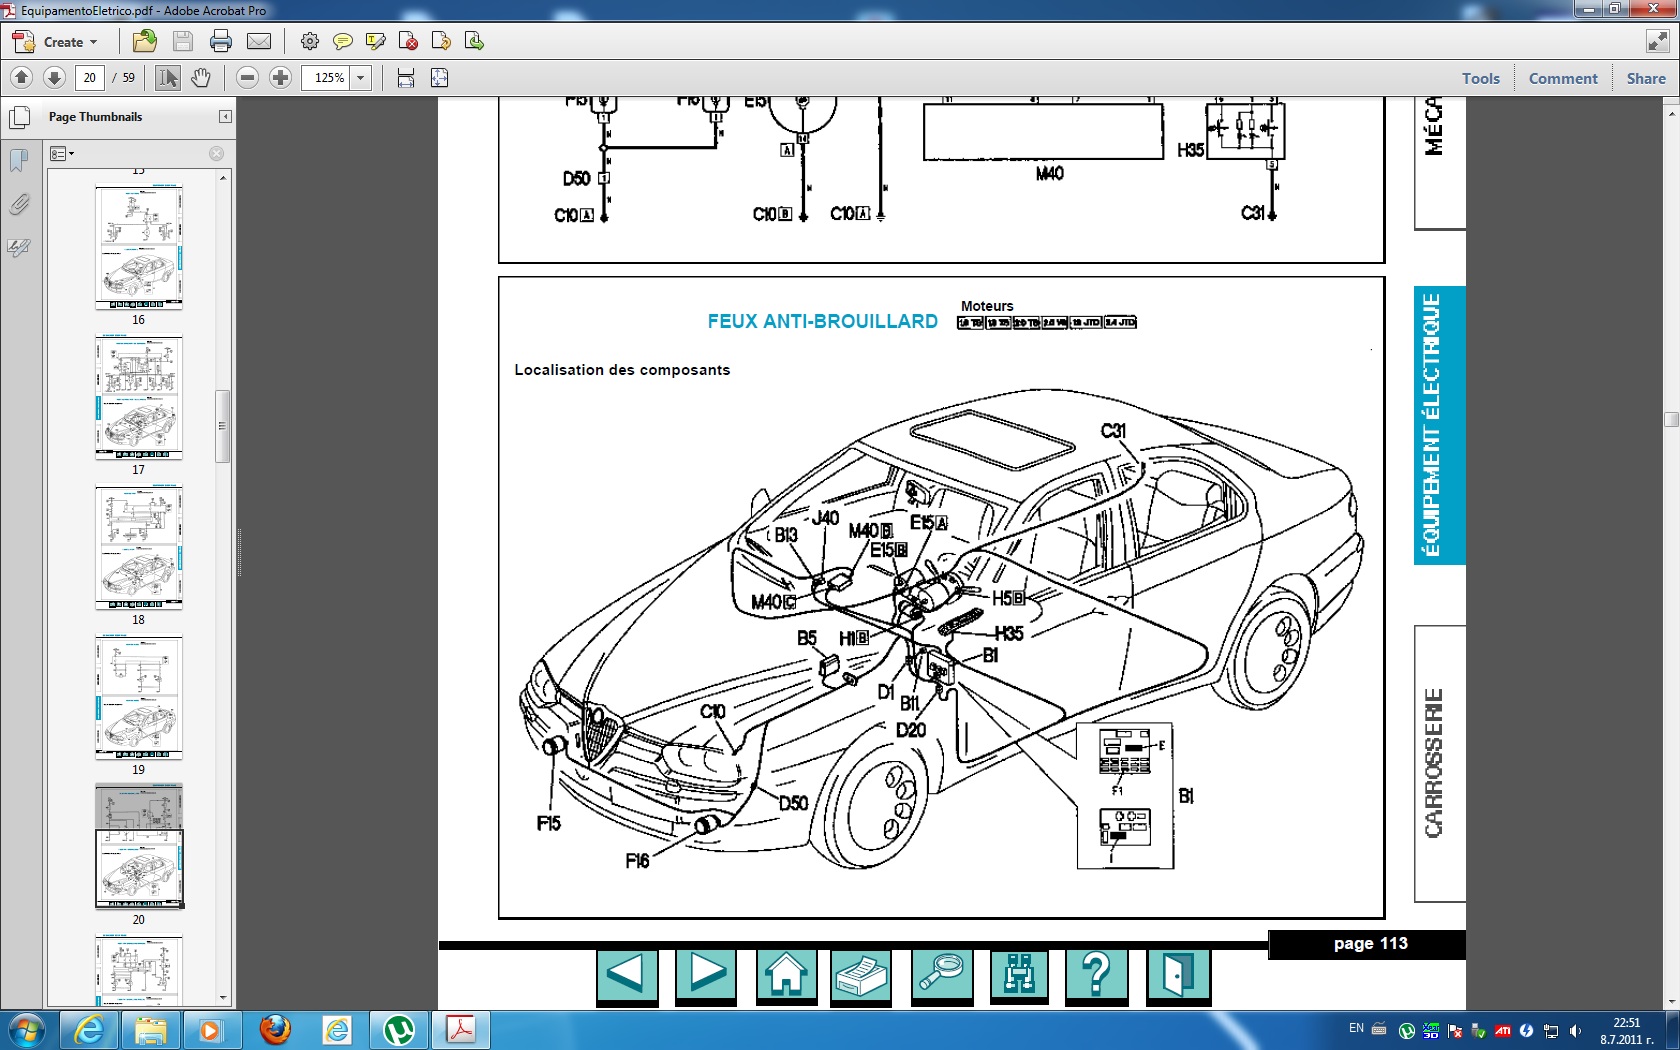Open Firefox from the taskbar
Screen dimensions: 1680x1050
[x=275, y=1029]
